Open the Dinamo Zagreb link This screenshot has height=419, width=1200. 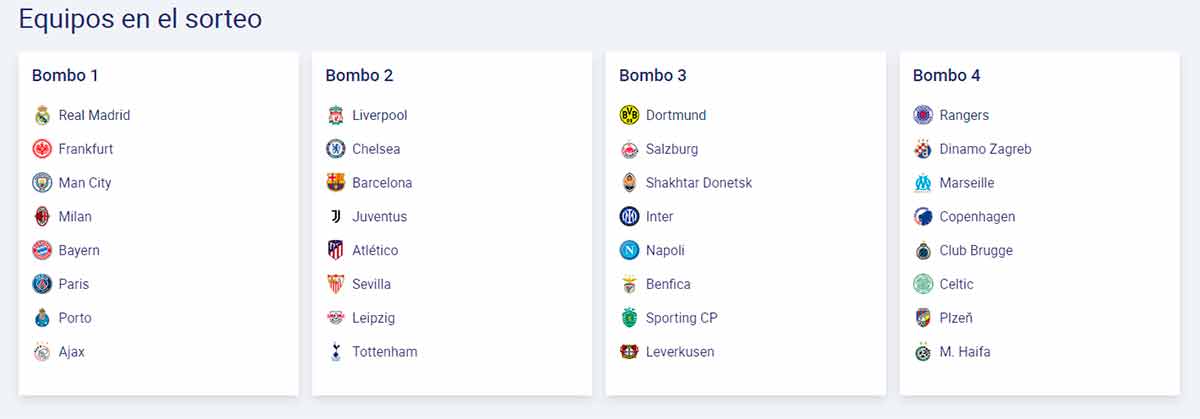point(985,149)
